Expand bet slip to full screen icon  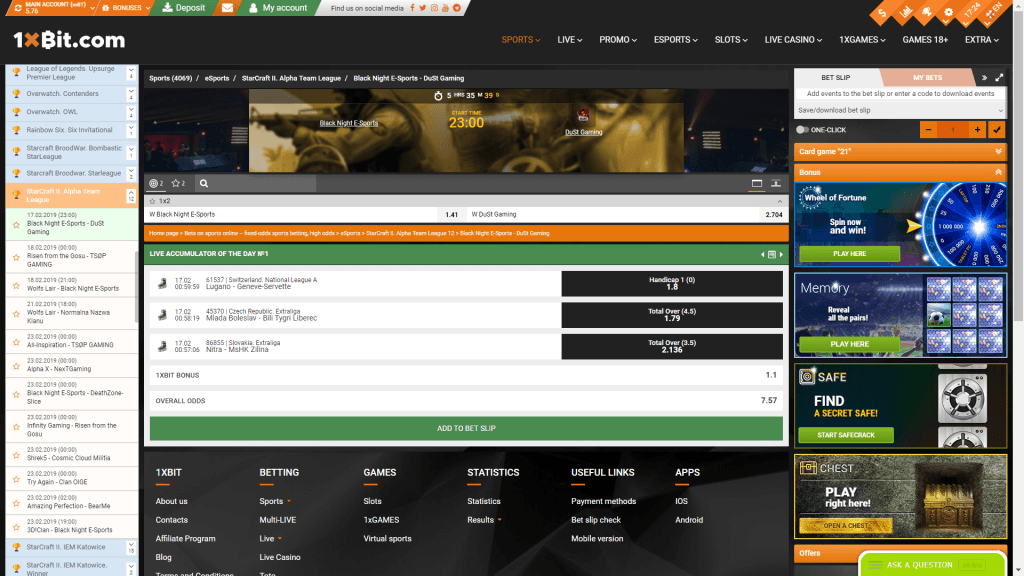click(999, 78)
